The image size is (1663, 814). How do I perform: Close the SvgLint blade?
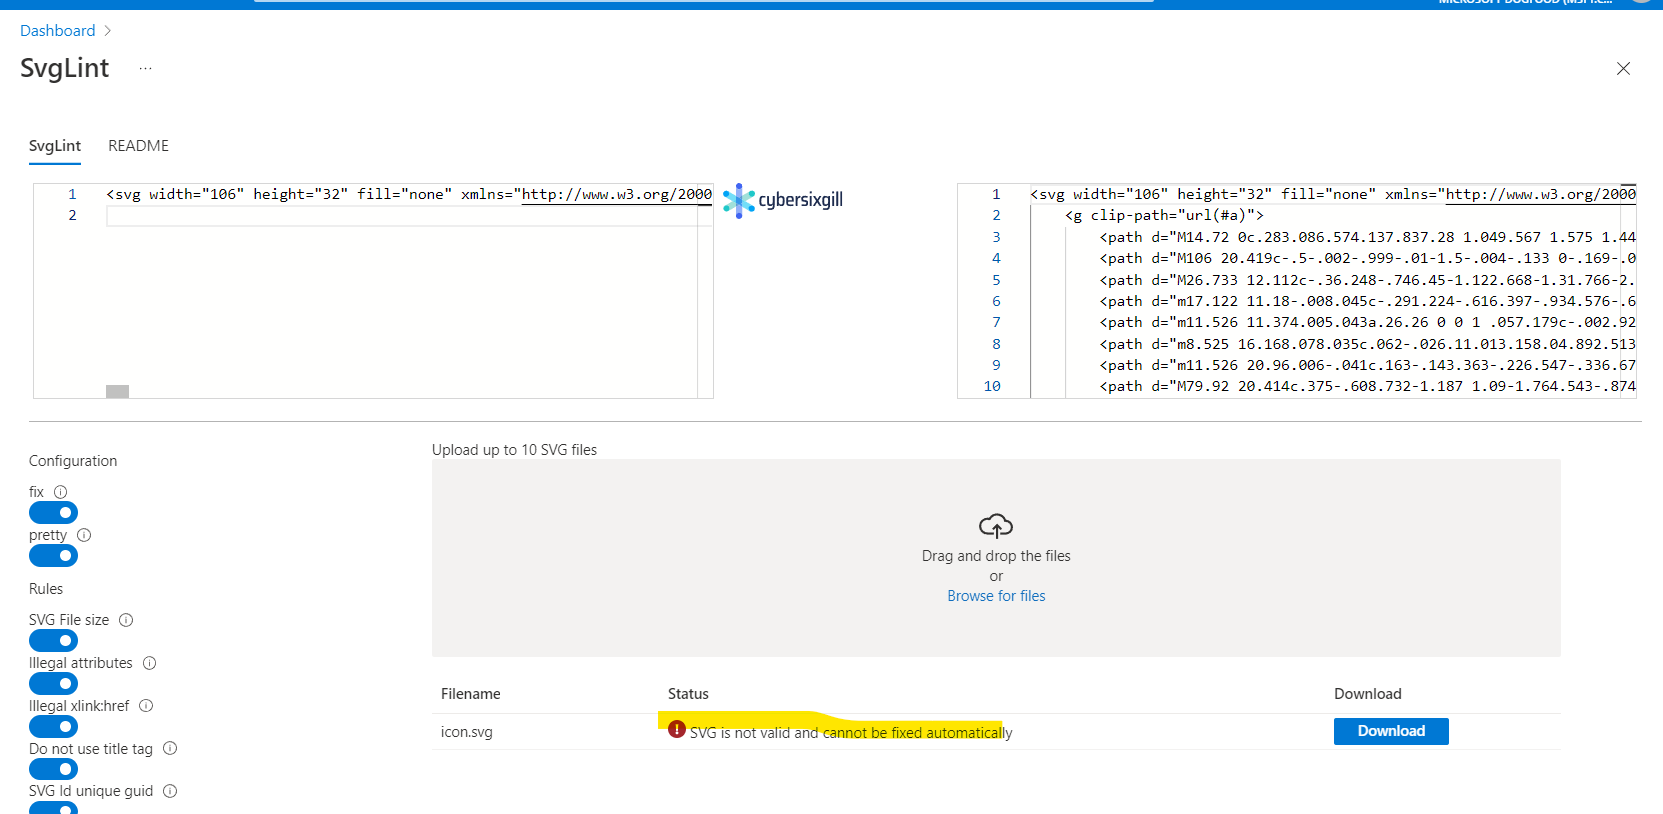point(1623,68)
